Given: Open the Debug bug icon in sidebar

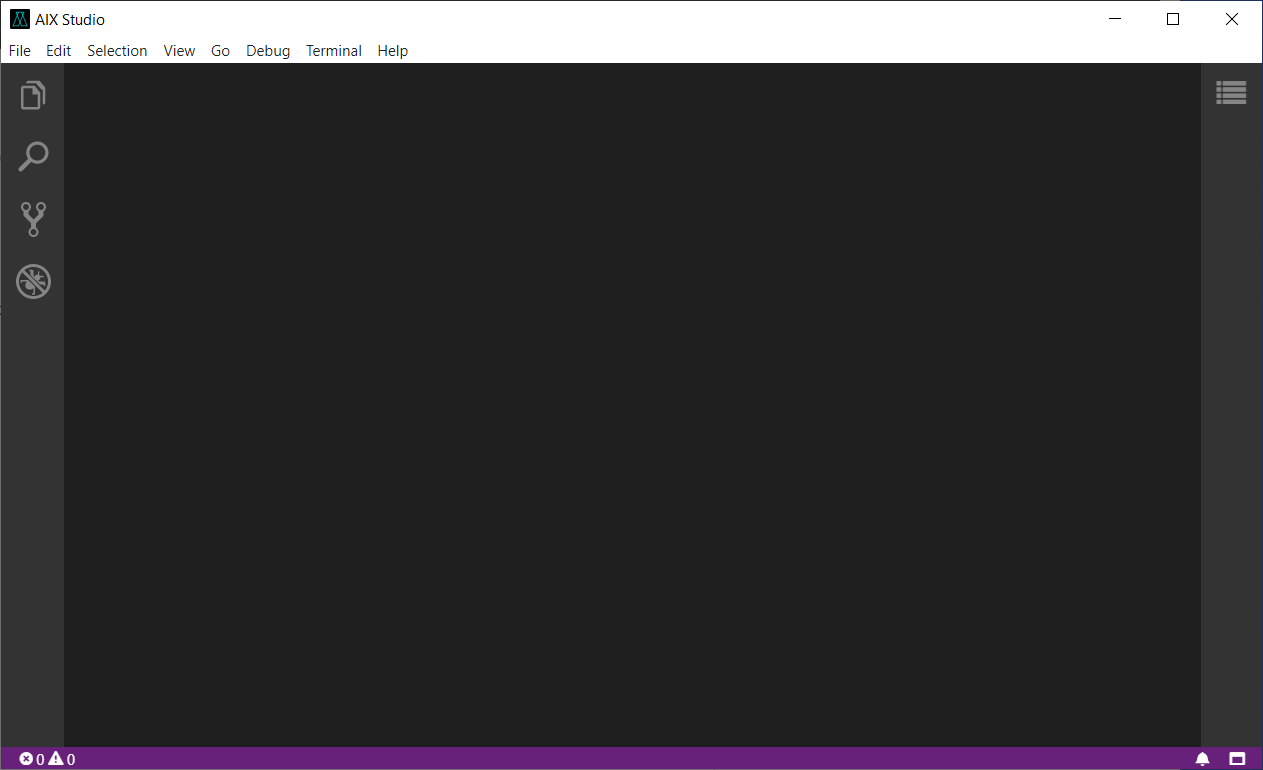Looking at the screenshot, I should (x=33, y=281).
